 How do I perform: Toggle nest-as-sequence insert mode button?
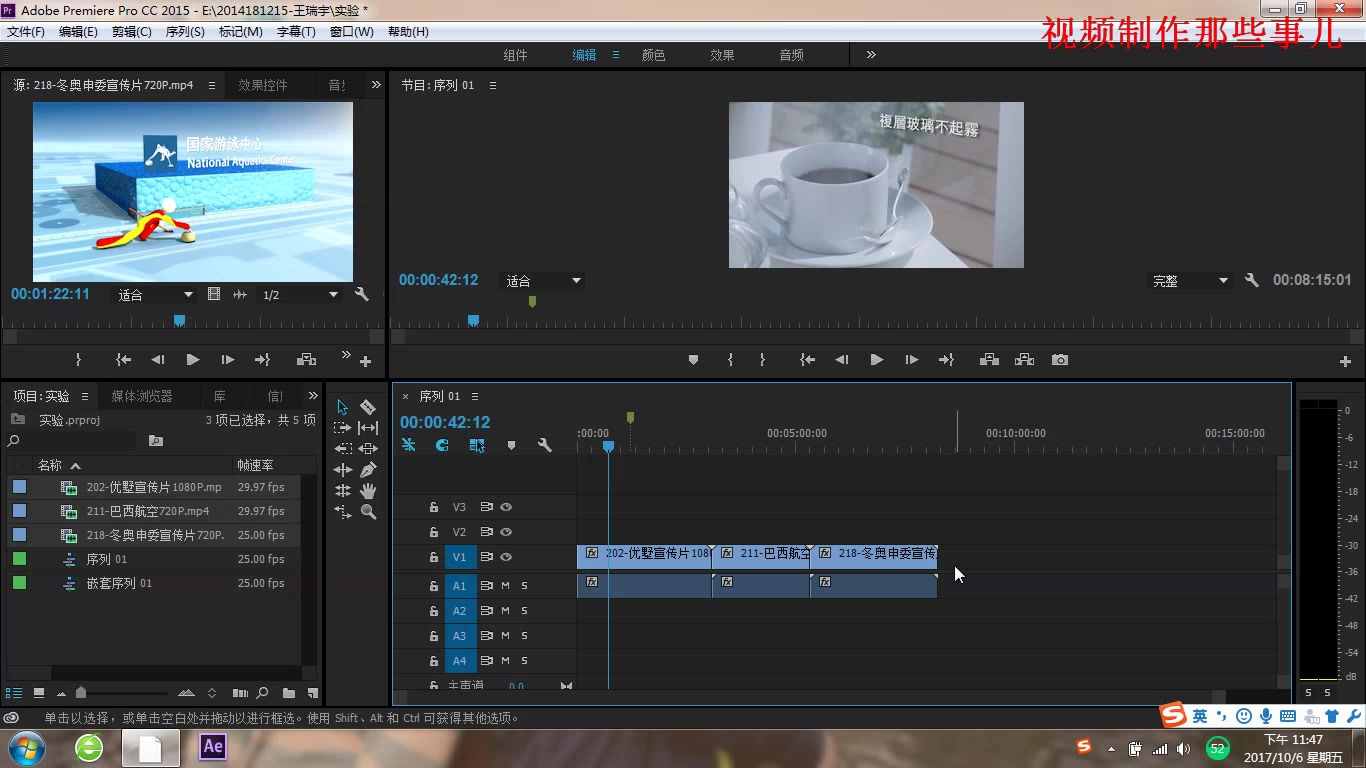point(408,445)
